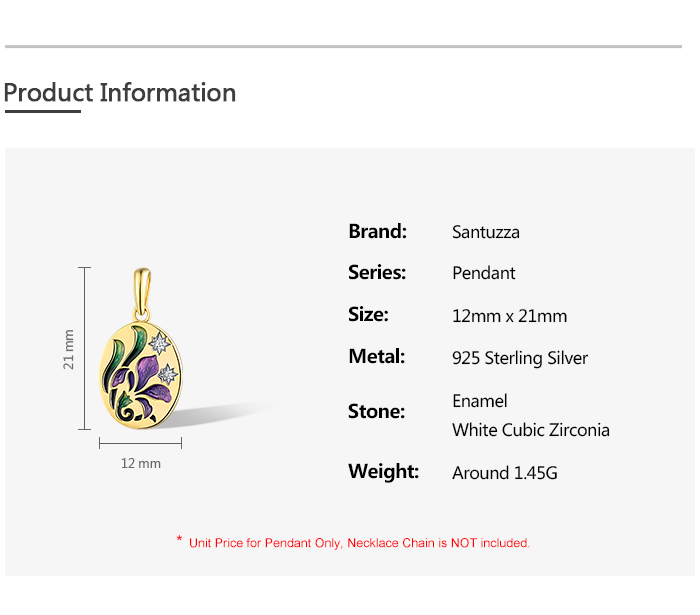Click the "Series:" label
This screenshot has height=615, width=700.
point(376,273)
